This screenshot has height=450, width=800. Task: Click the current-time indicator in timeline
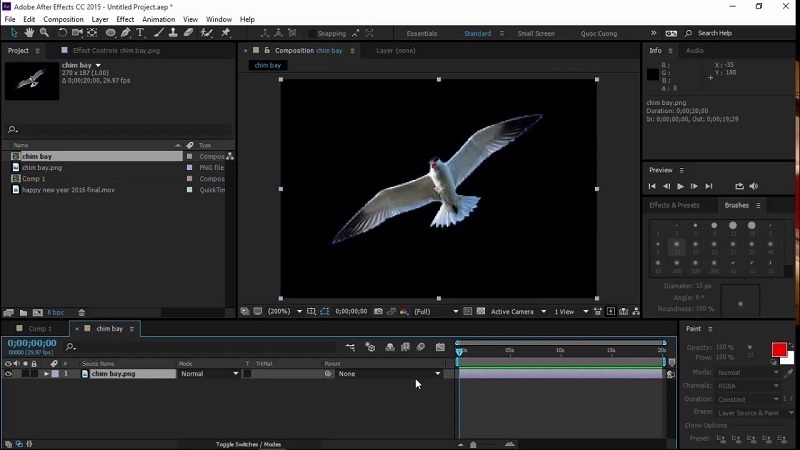[x=459, y=351]
